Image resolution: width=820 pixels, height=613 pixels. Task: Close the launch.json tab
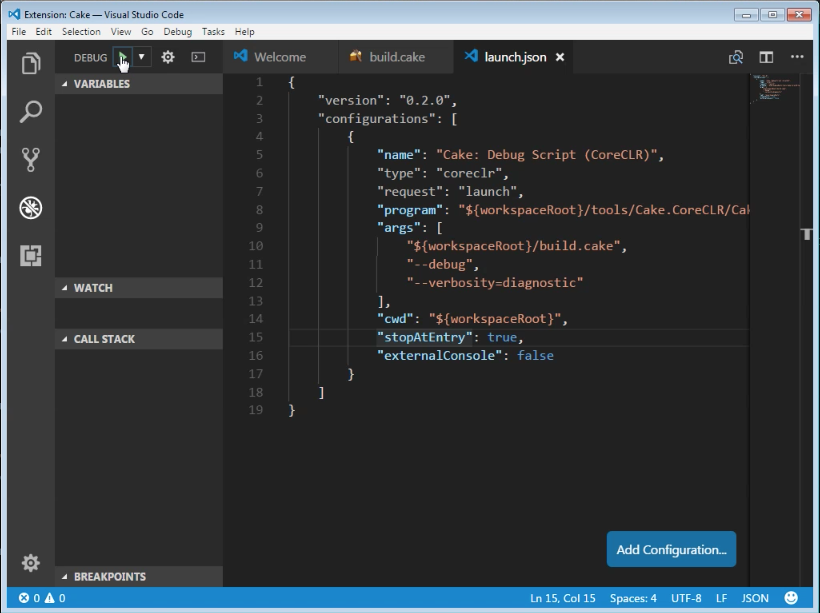[x=560, y=57]
